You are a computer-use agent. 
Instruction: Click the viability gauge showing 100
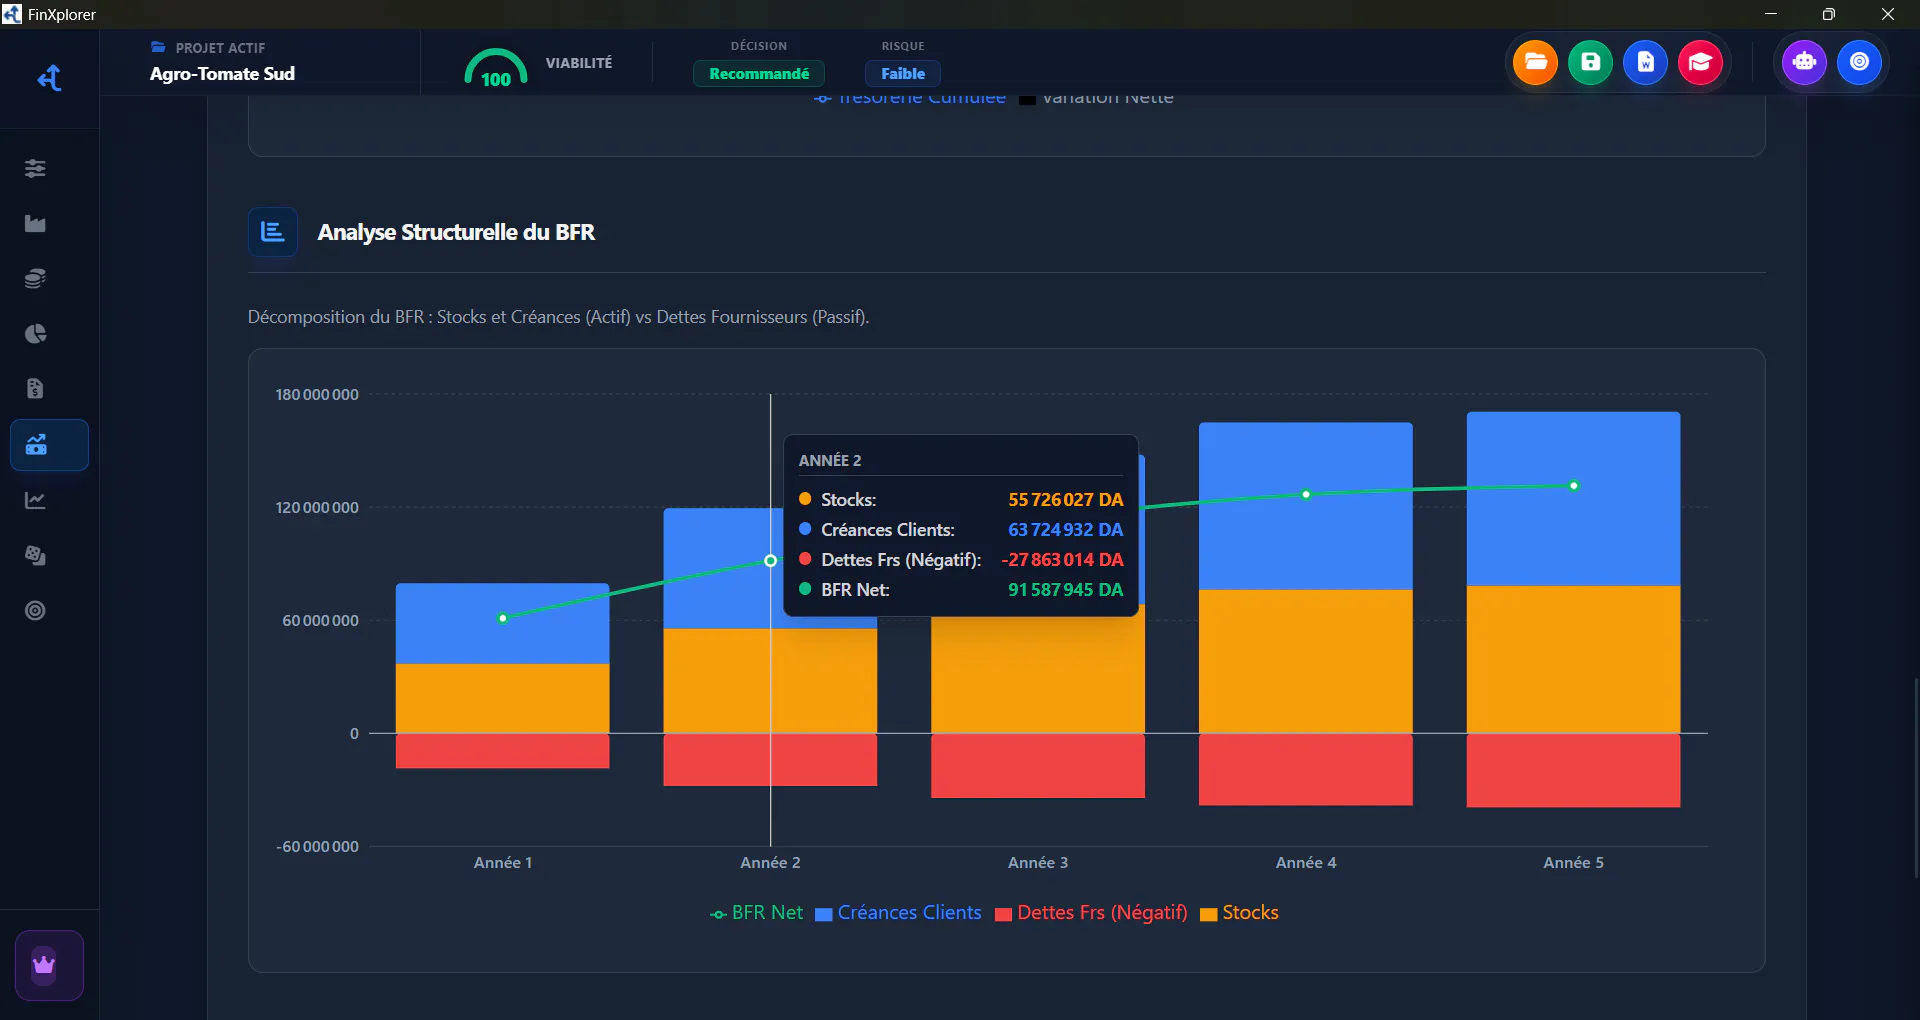point(496,66)
